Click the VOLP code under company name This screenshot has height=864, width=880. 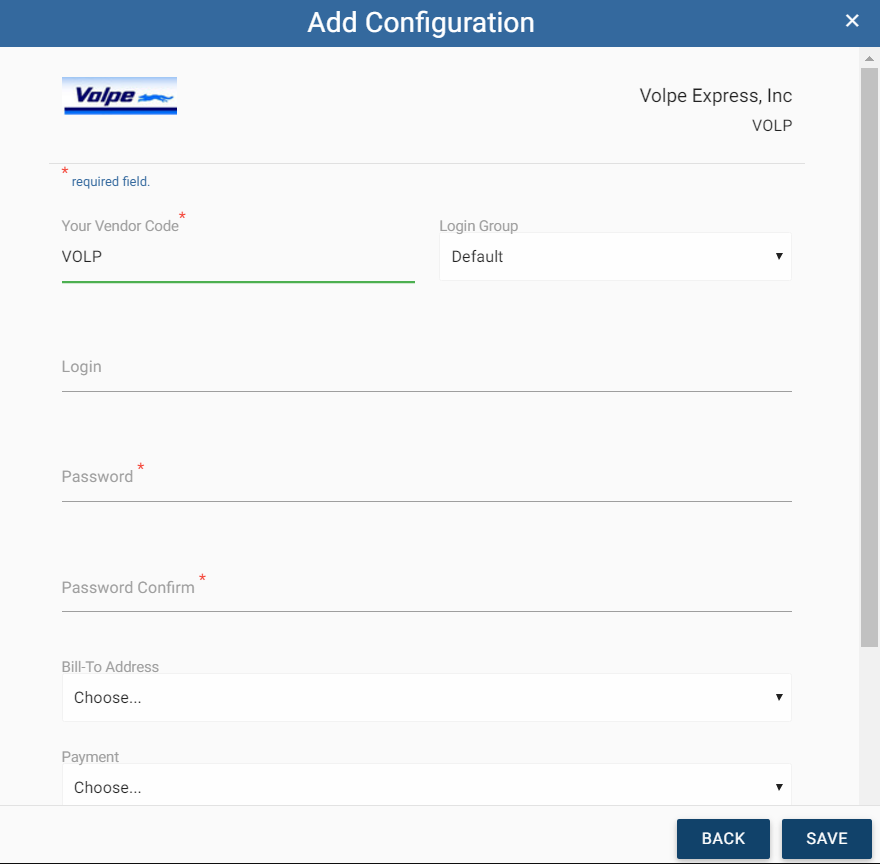pyautogui.click(x=772, y=125)
